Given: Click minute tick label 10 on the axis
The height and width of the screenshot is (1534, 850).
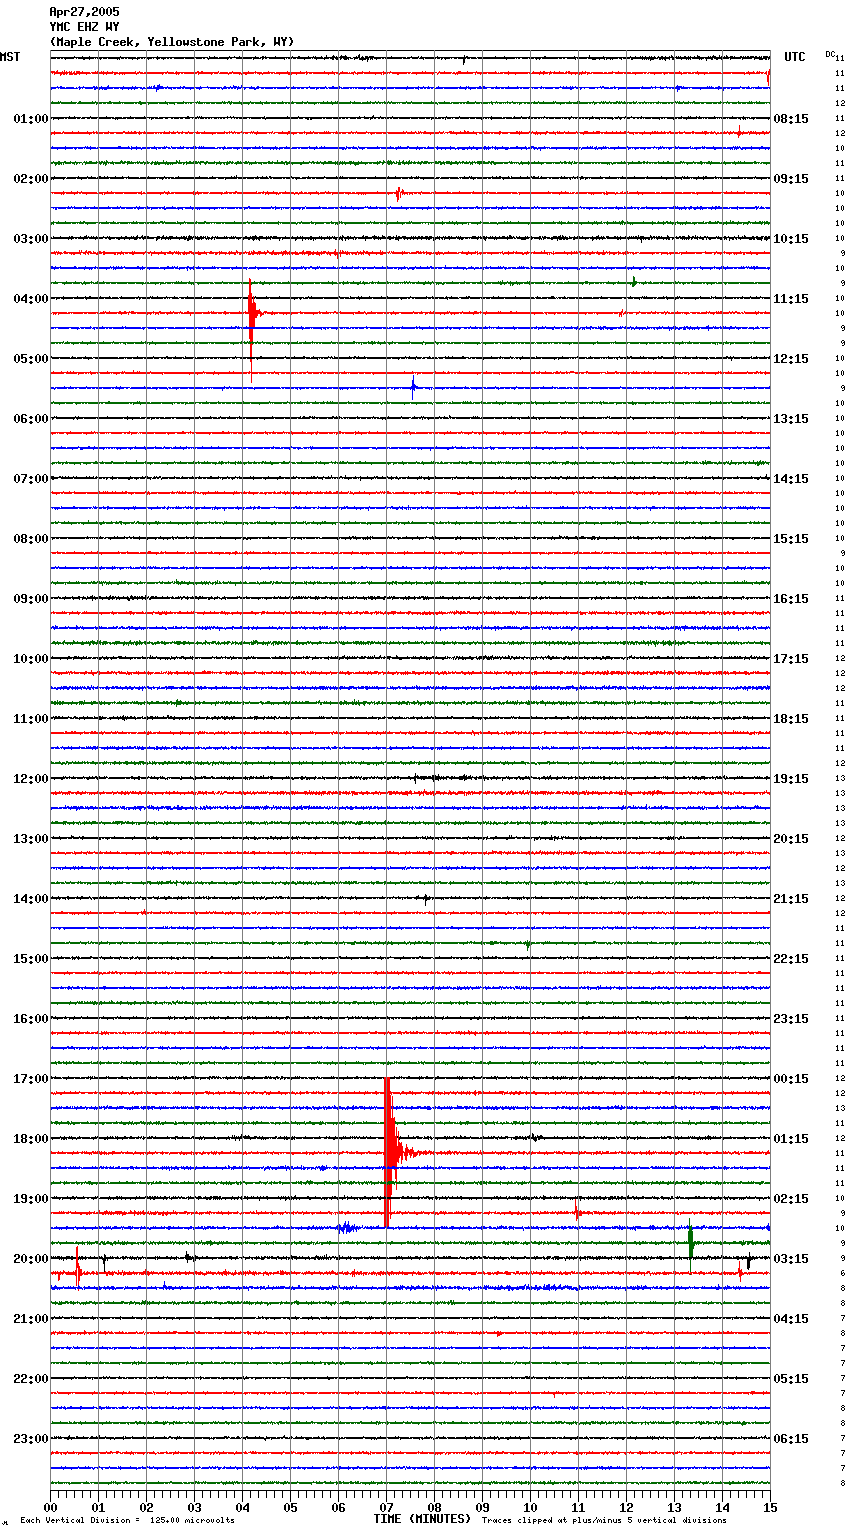Looking at the screenshot, I should pyautogui.click(x=530, y=1507).
